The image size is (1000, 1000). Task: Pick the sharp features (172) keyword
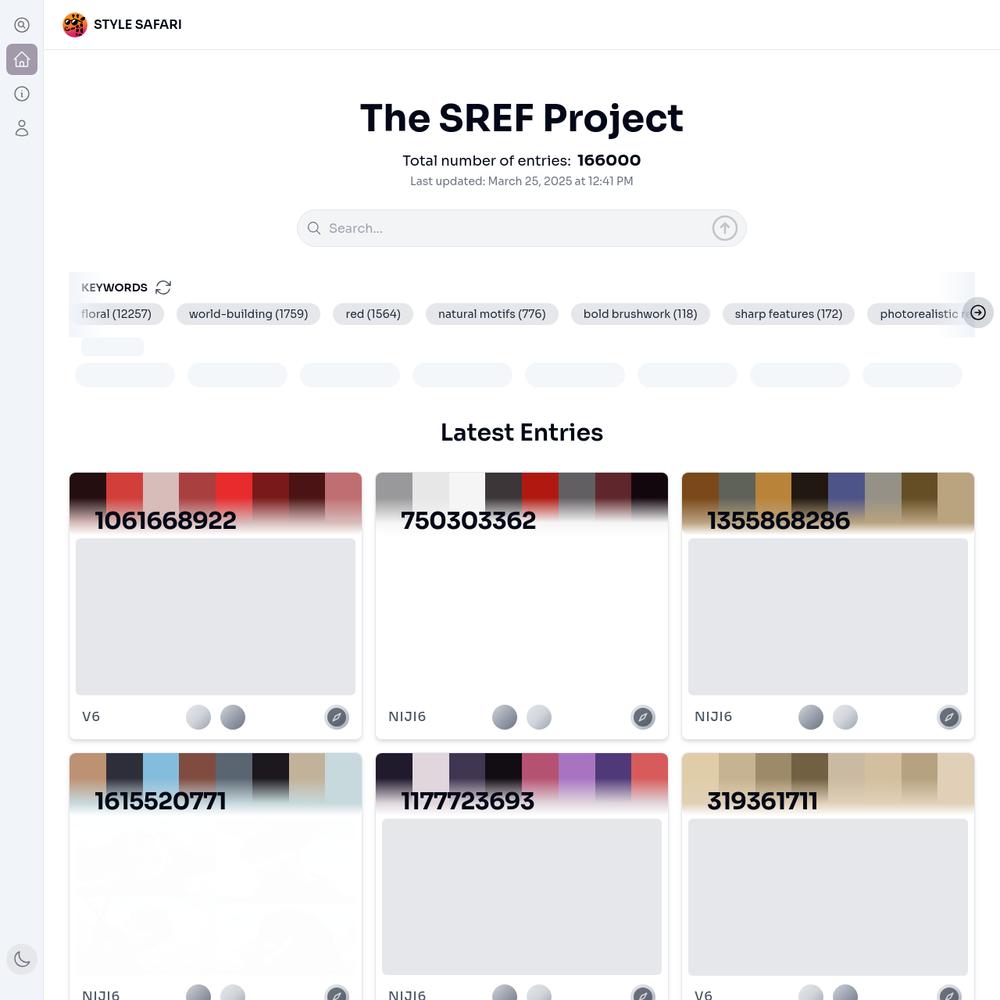(x=788, y=314)
